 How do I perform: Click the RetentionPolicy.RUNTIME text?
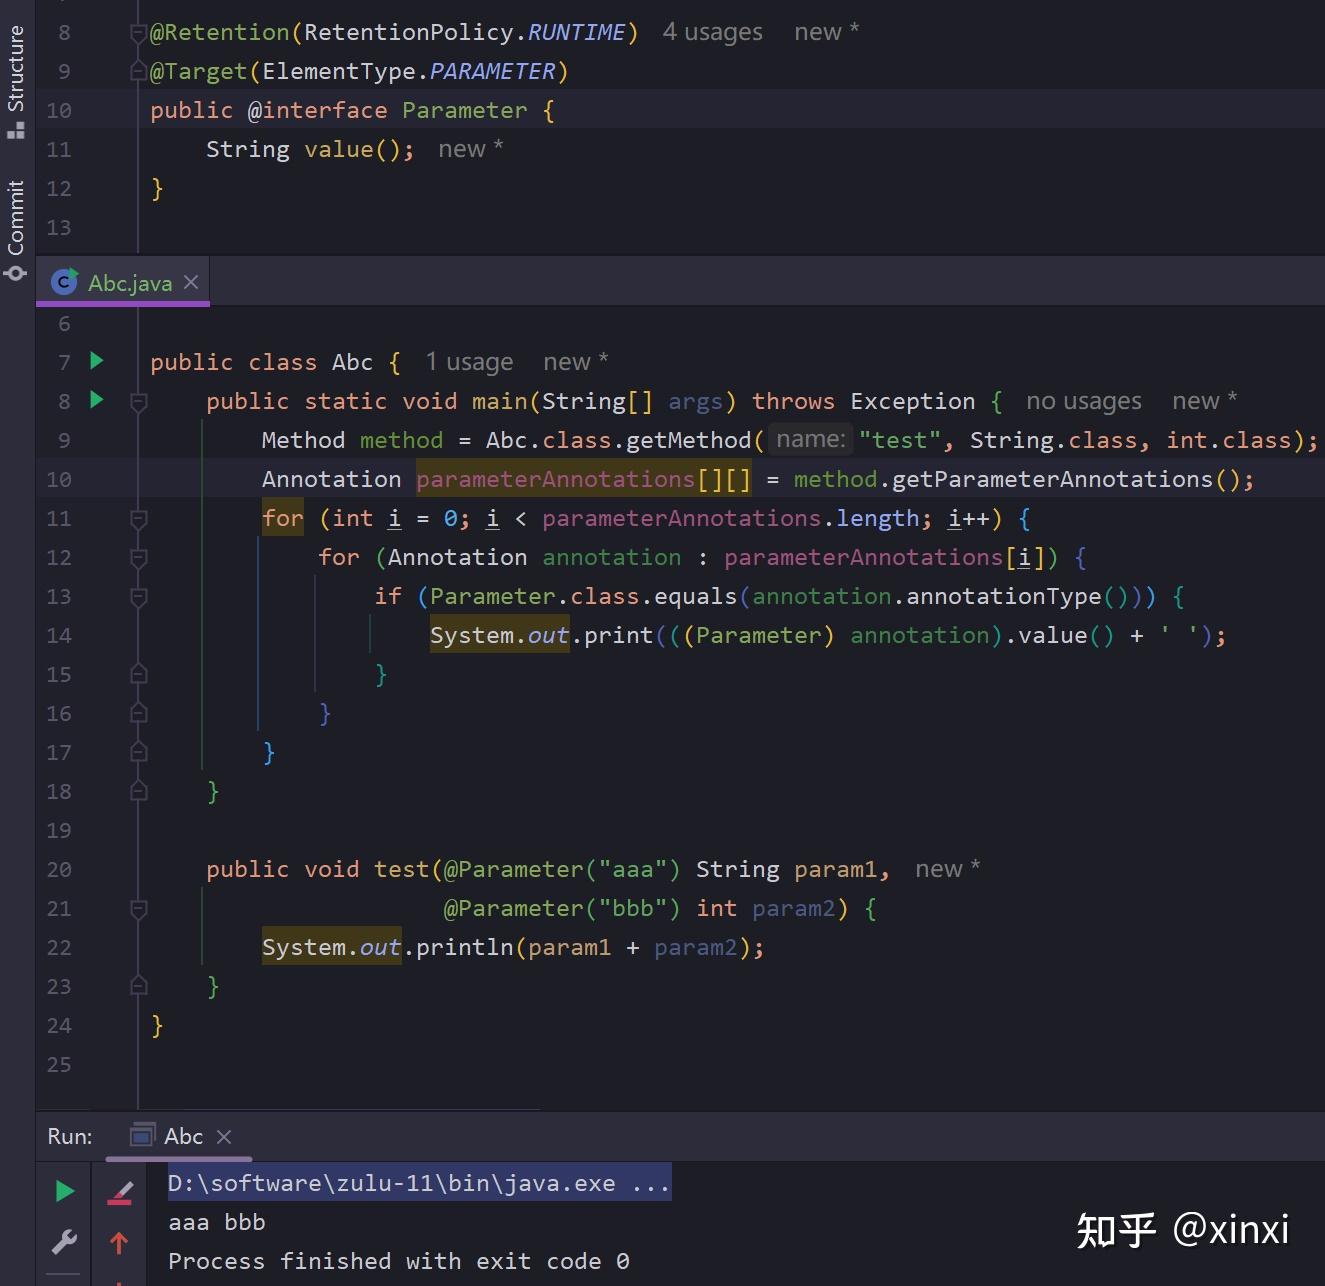pos(464,32)
